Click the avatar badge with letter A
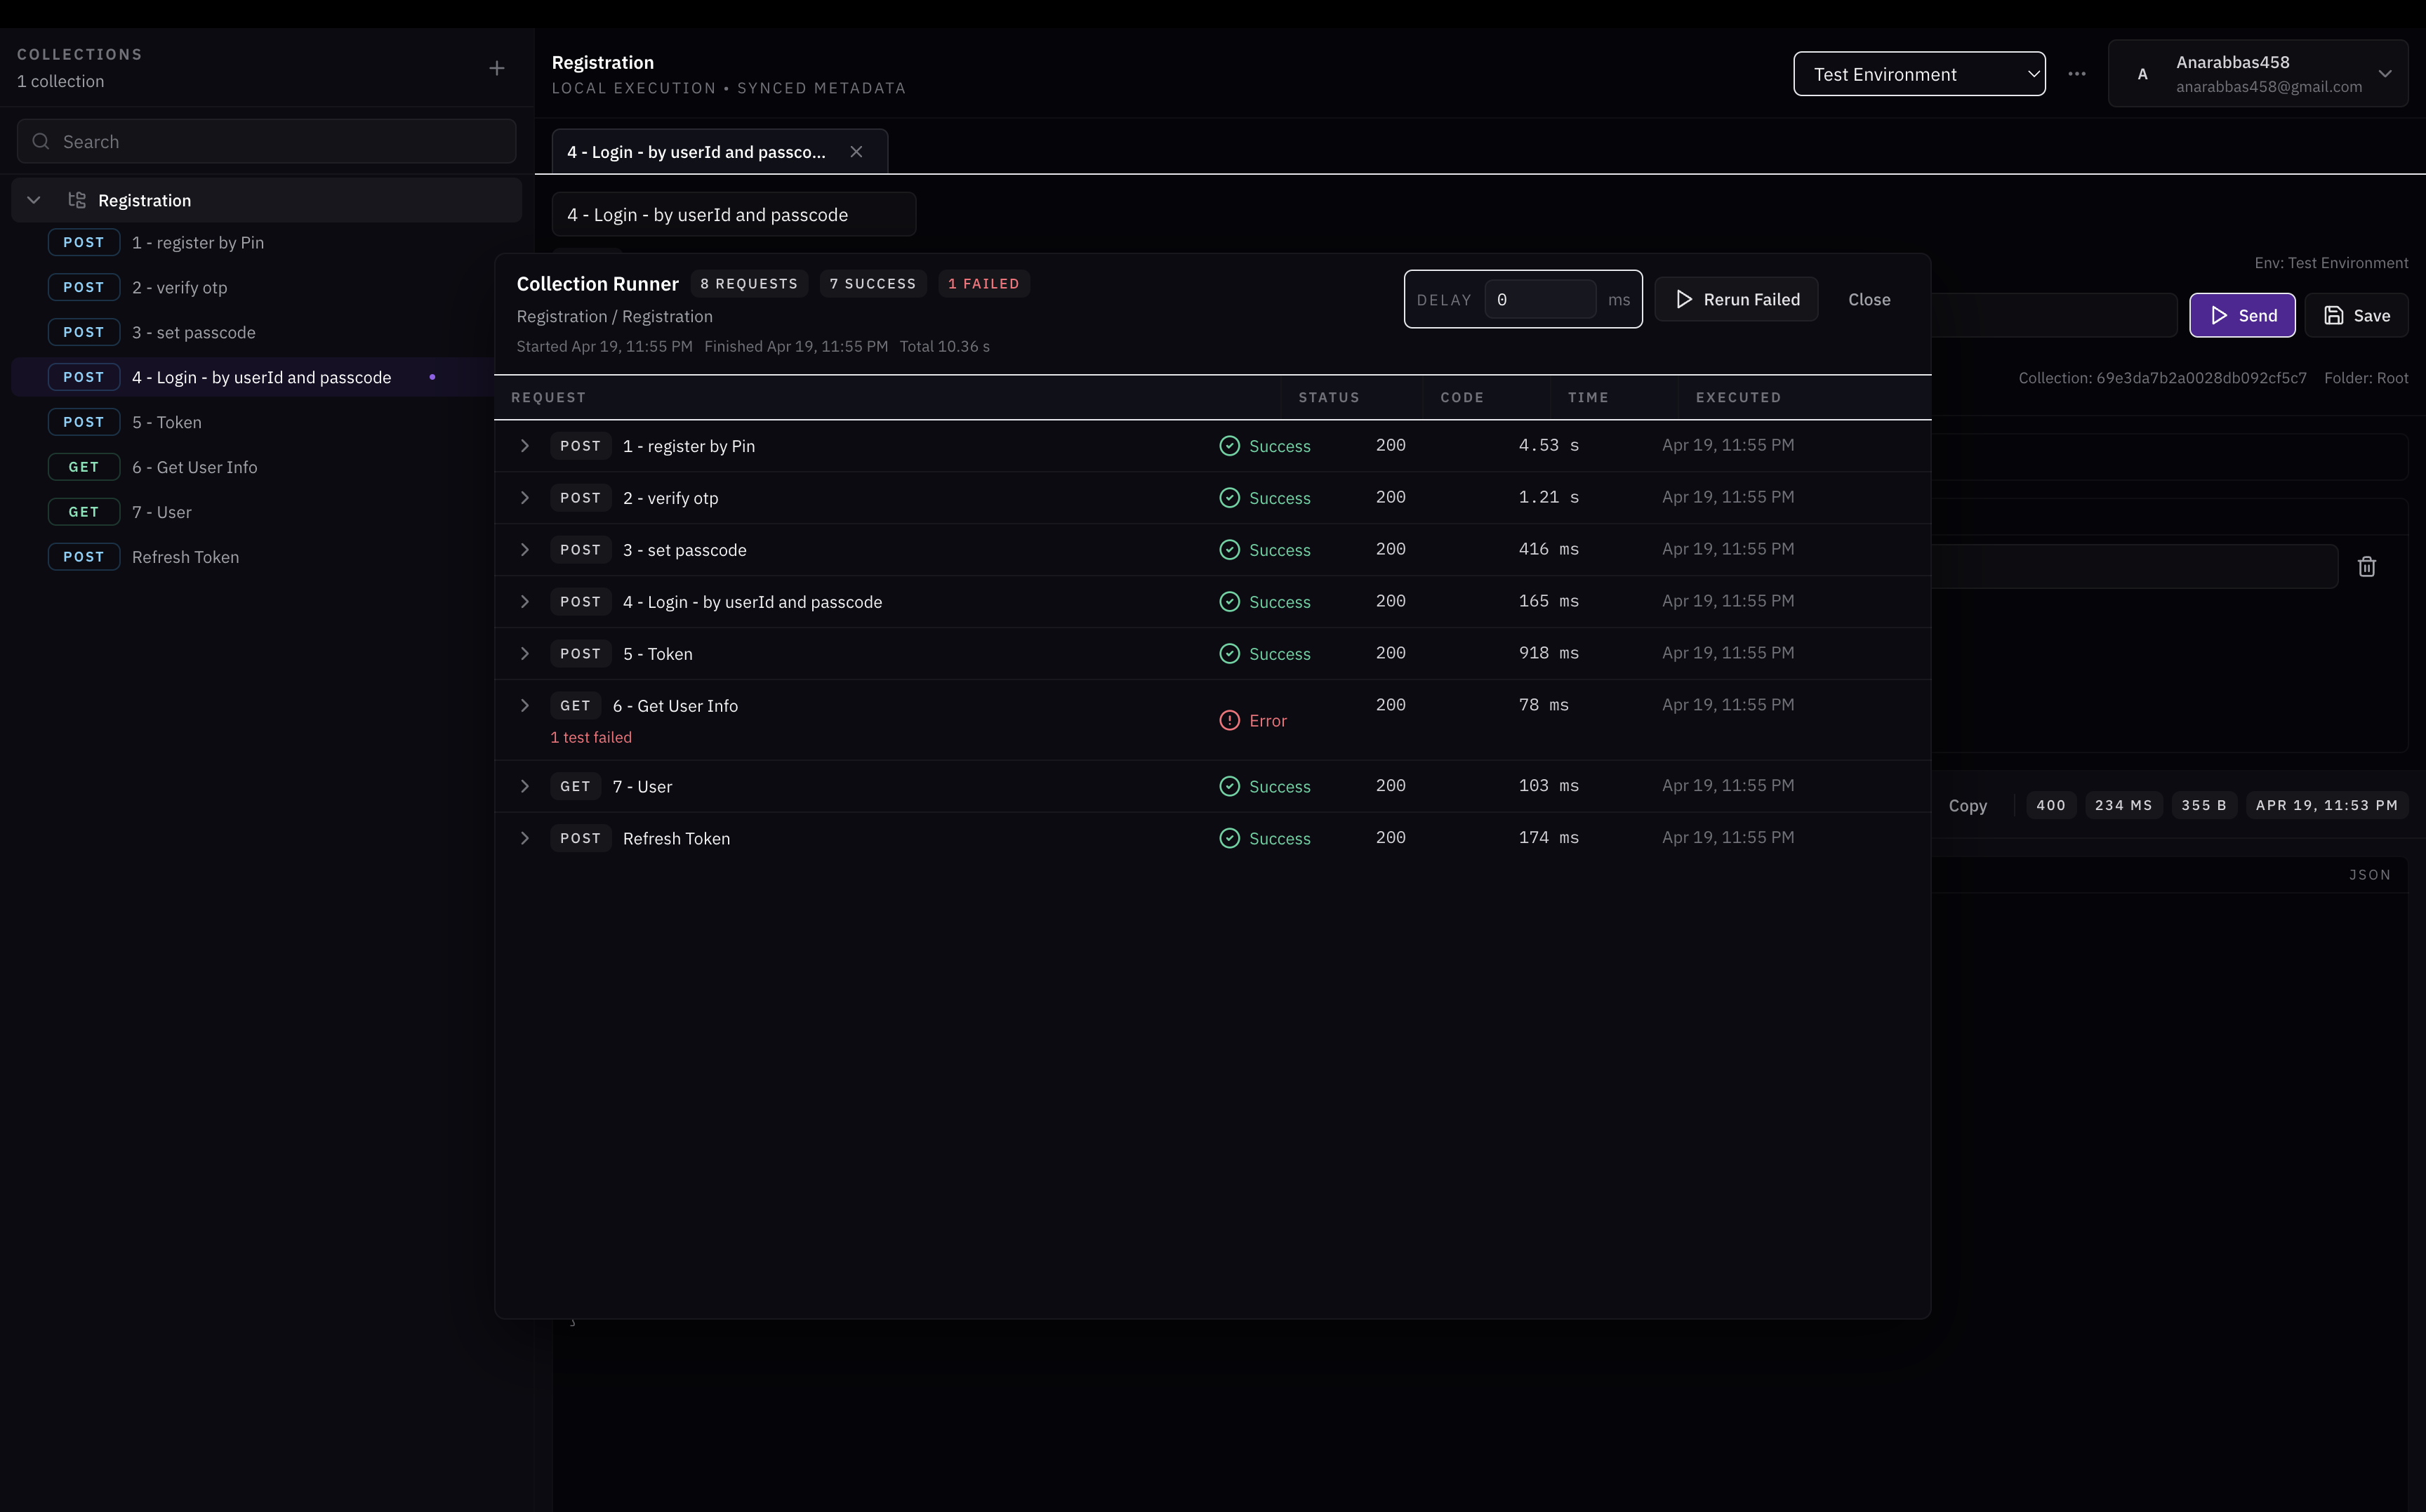The width and height of the screenshot is (2426, 1512). coord(2142,74)
